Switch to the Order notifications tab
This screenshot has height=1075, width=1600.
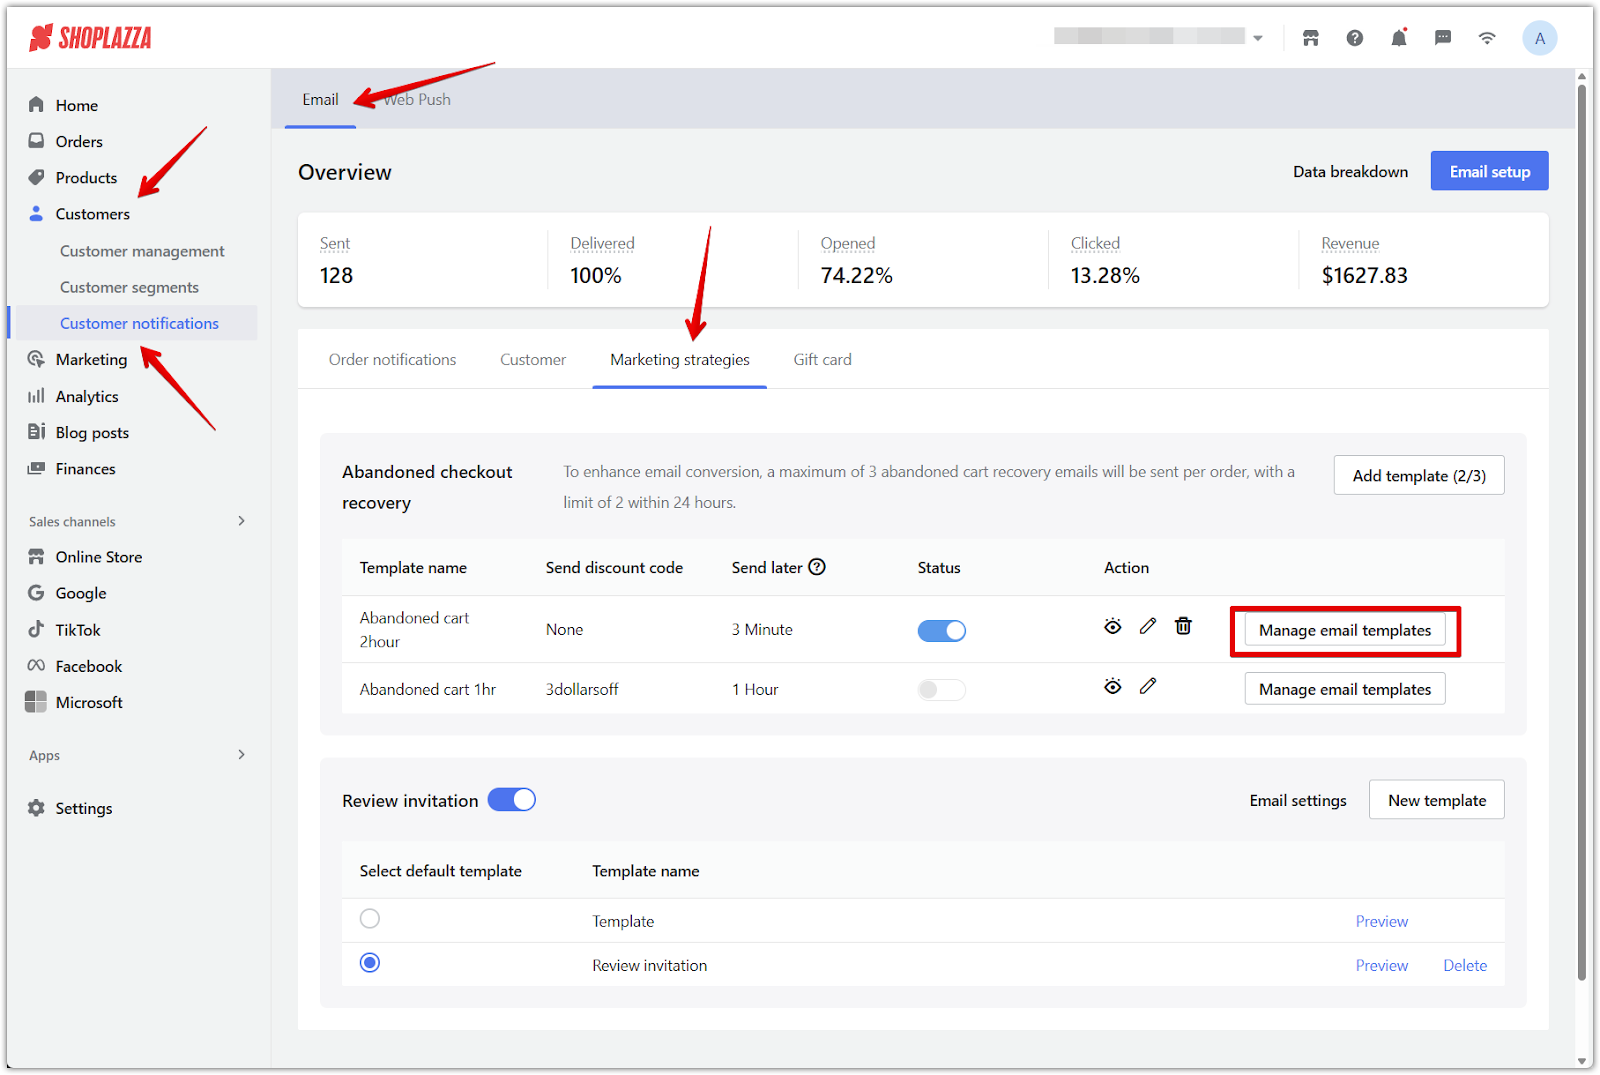click(x=392, y=360)
